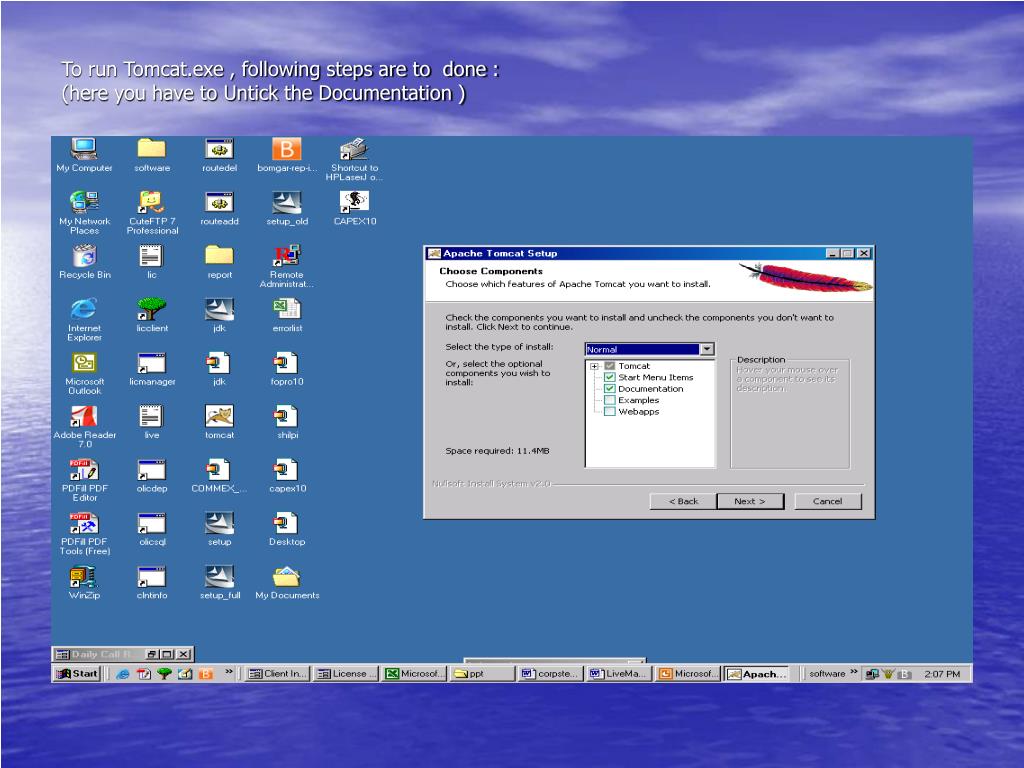Launch Internet Explorer from Quick Launch
This screenshot has width=1024, height=768.
tap(122, 674)
